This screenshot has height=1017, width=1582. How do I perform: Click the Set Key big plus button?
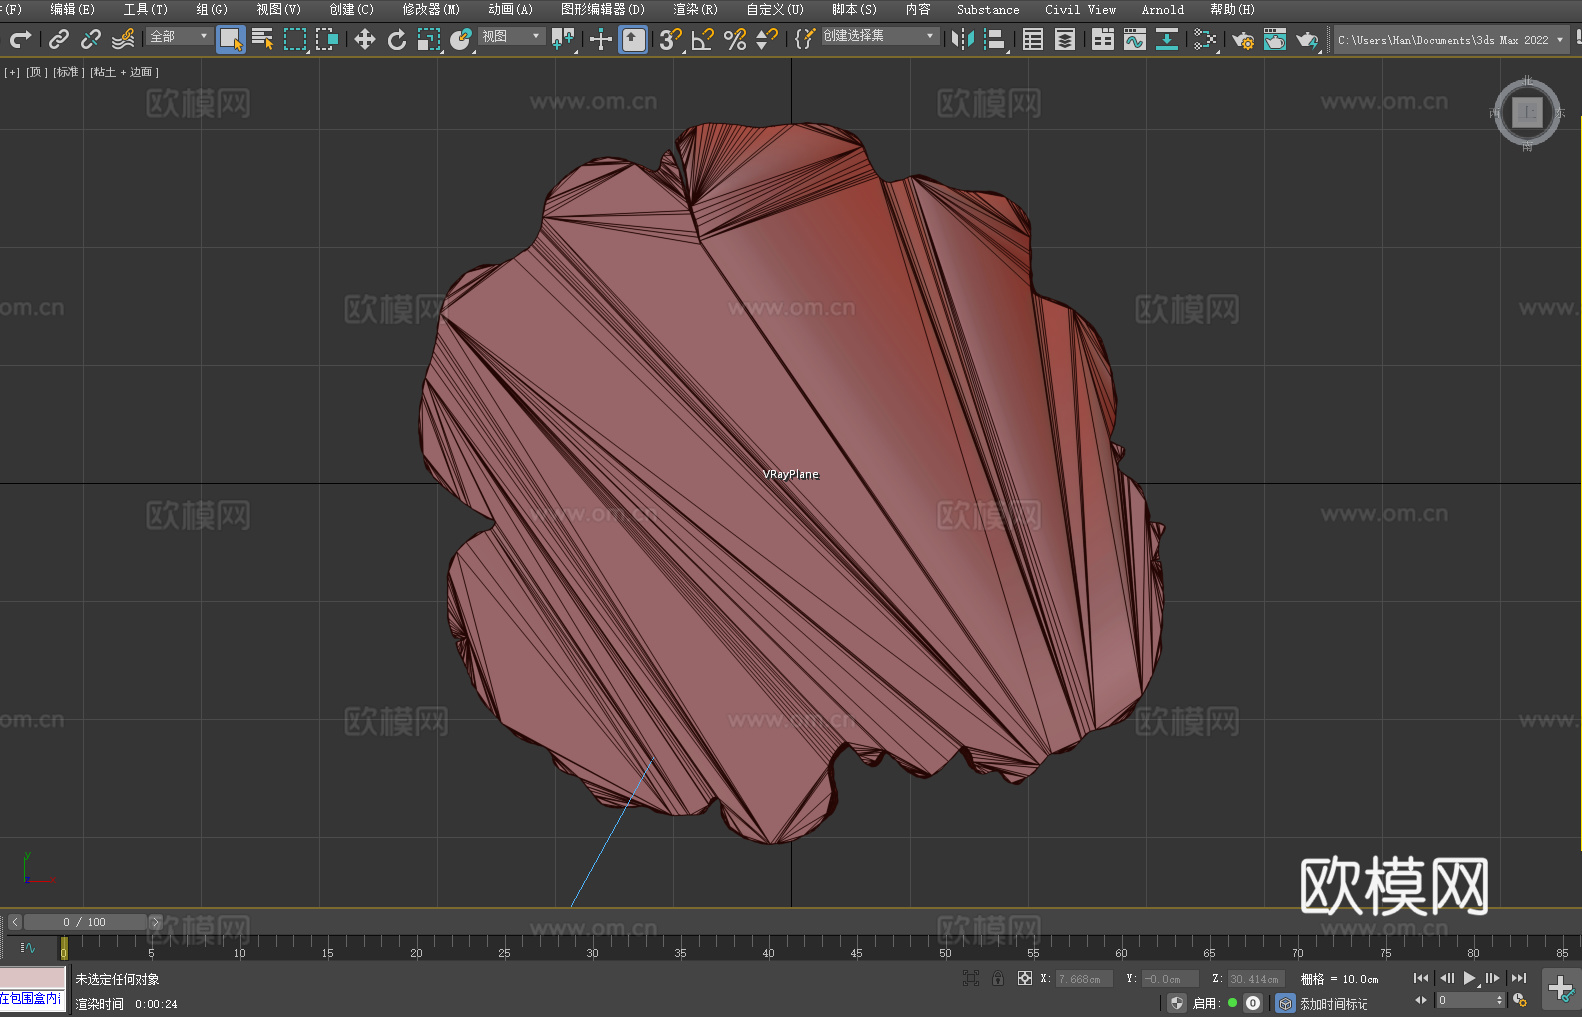pos(1561,990)
